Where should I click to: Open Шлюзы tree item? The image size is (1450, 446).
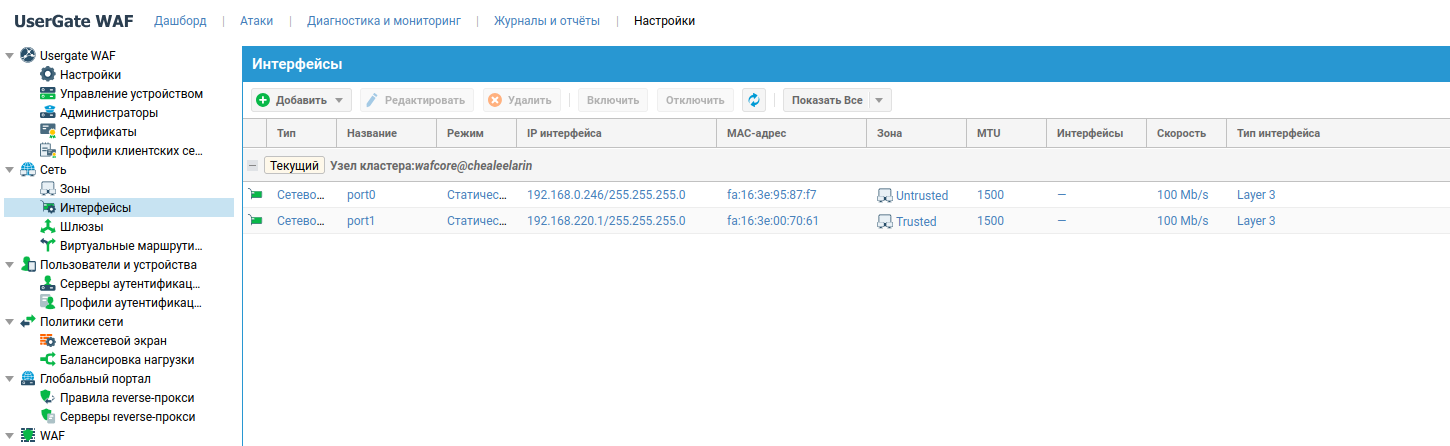coord(82,226)
